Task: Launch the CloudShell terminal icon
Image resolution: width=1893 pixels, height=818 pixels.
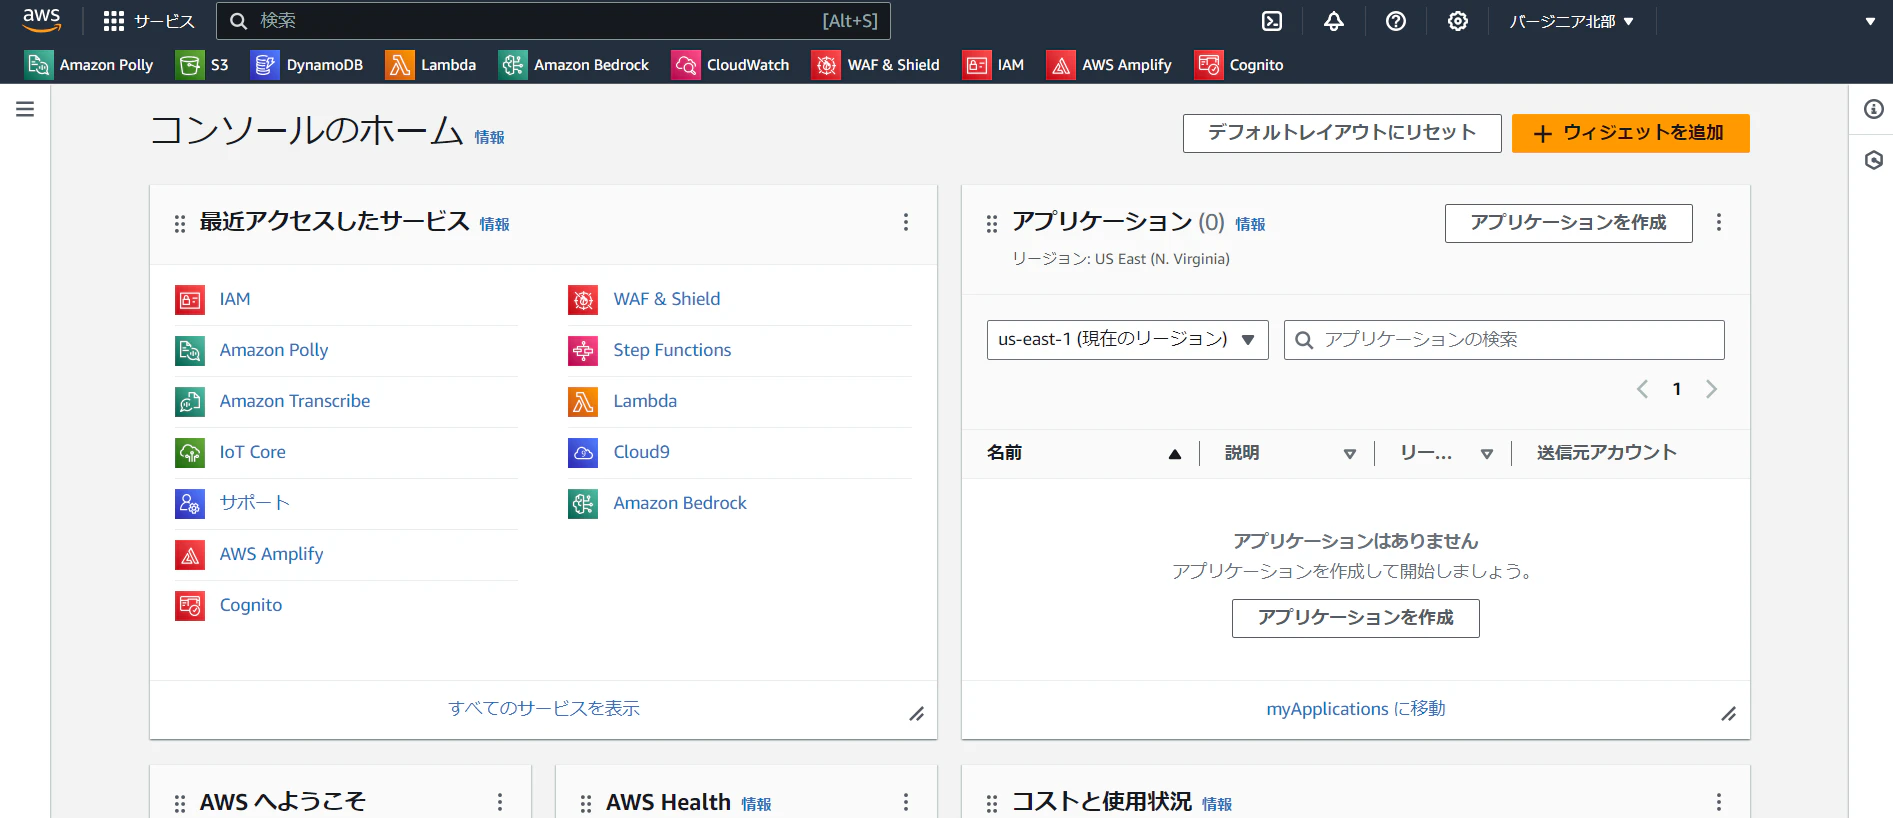Action: coord(1272,21)
